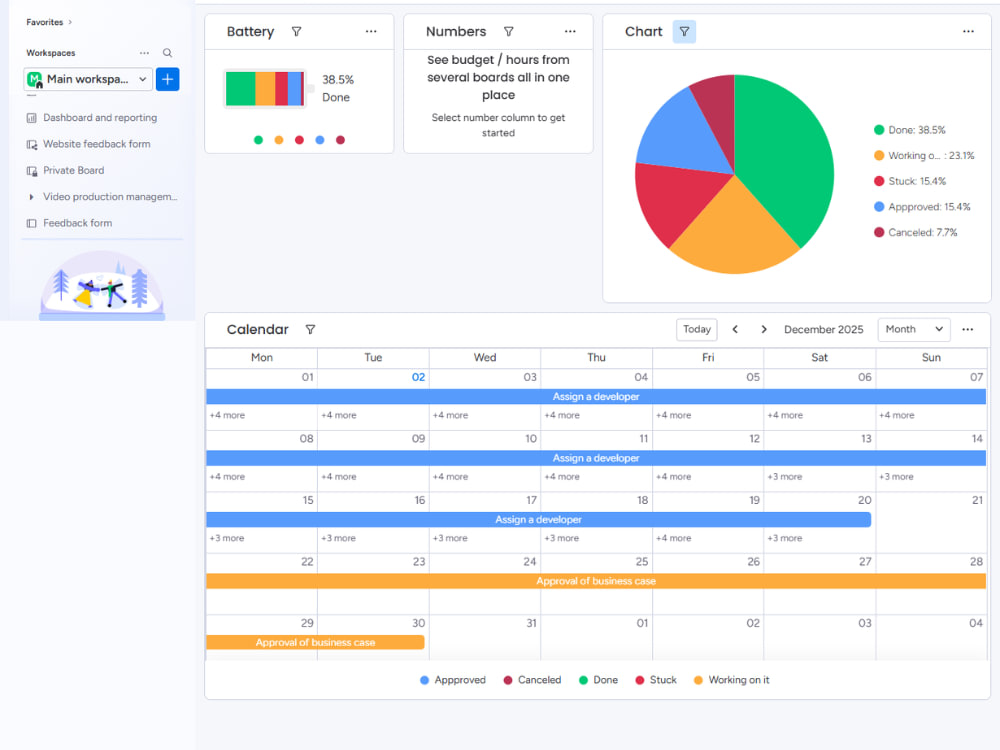1000x750 pixels.
Task: Click Feedback form board icon
Action: click(31, 224)
